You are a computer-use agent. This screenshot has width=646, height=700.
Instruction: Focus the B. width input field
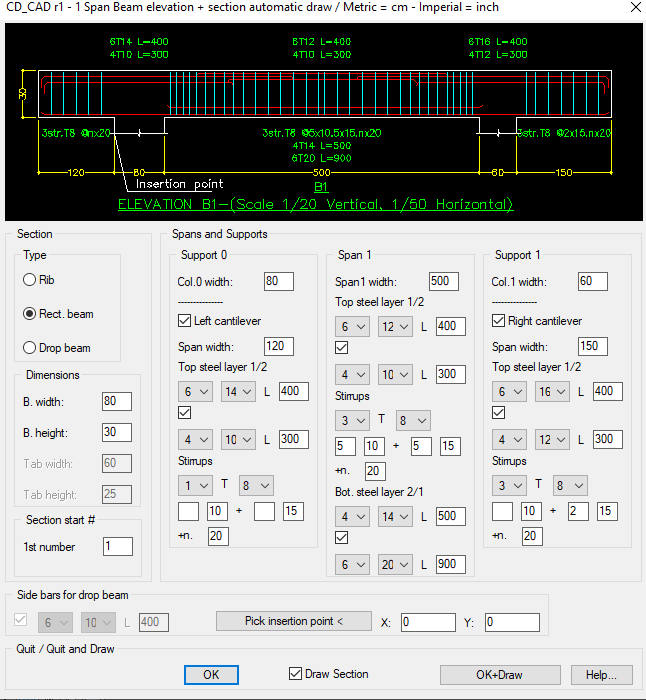pyautogui.click(x=117, y=401)
